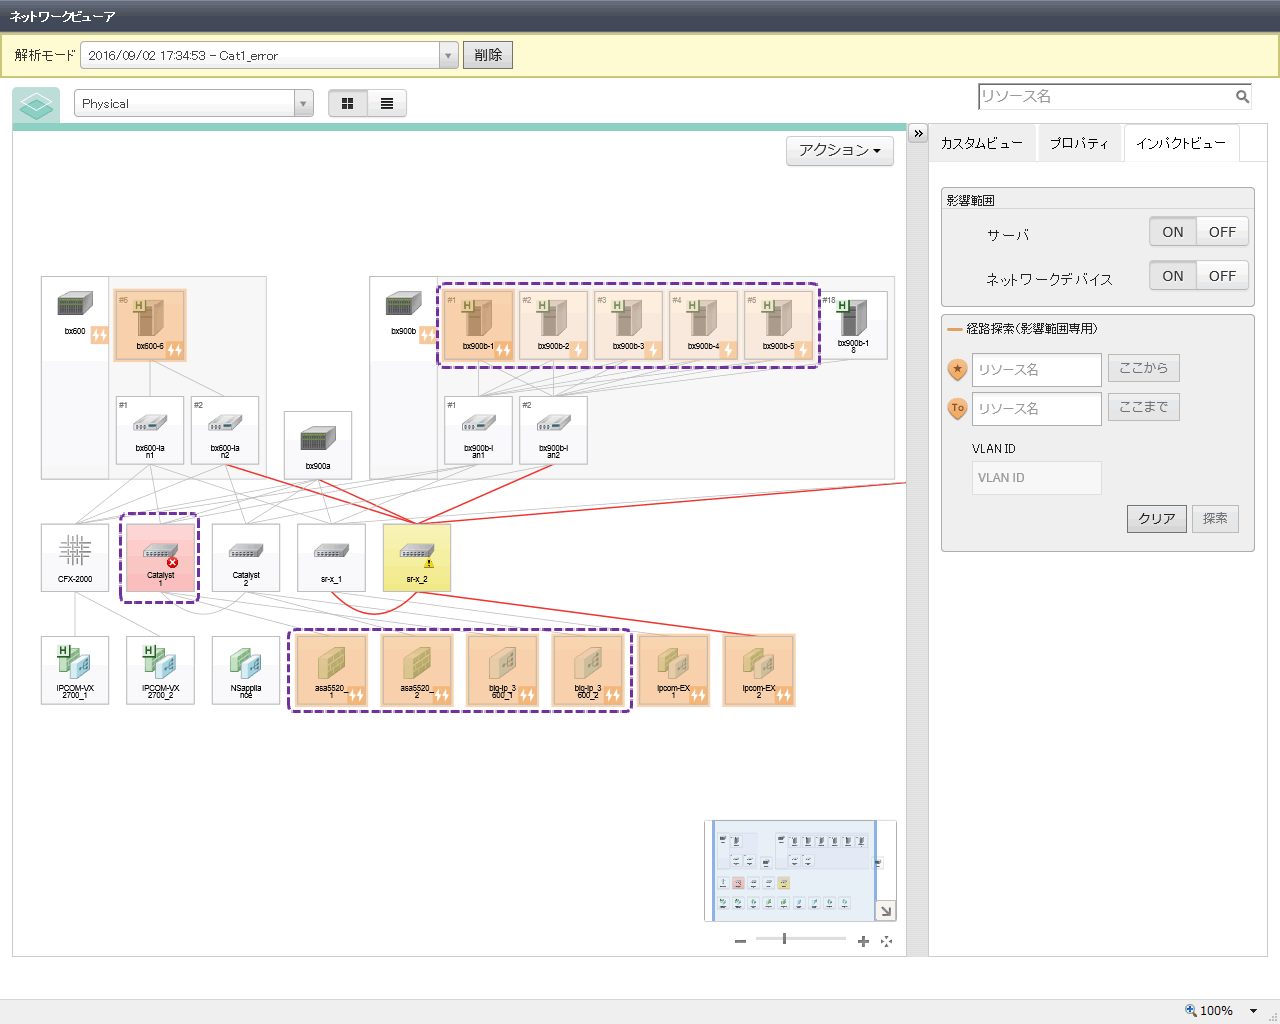Collapse the minimap overview arrow
The image size is (1280, 1024).
886,910
